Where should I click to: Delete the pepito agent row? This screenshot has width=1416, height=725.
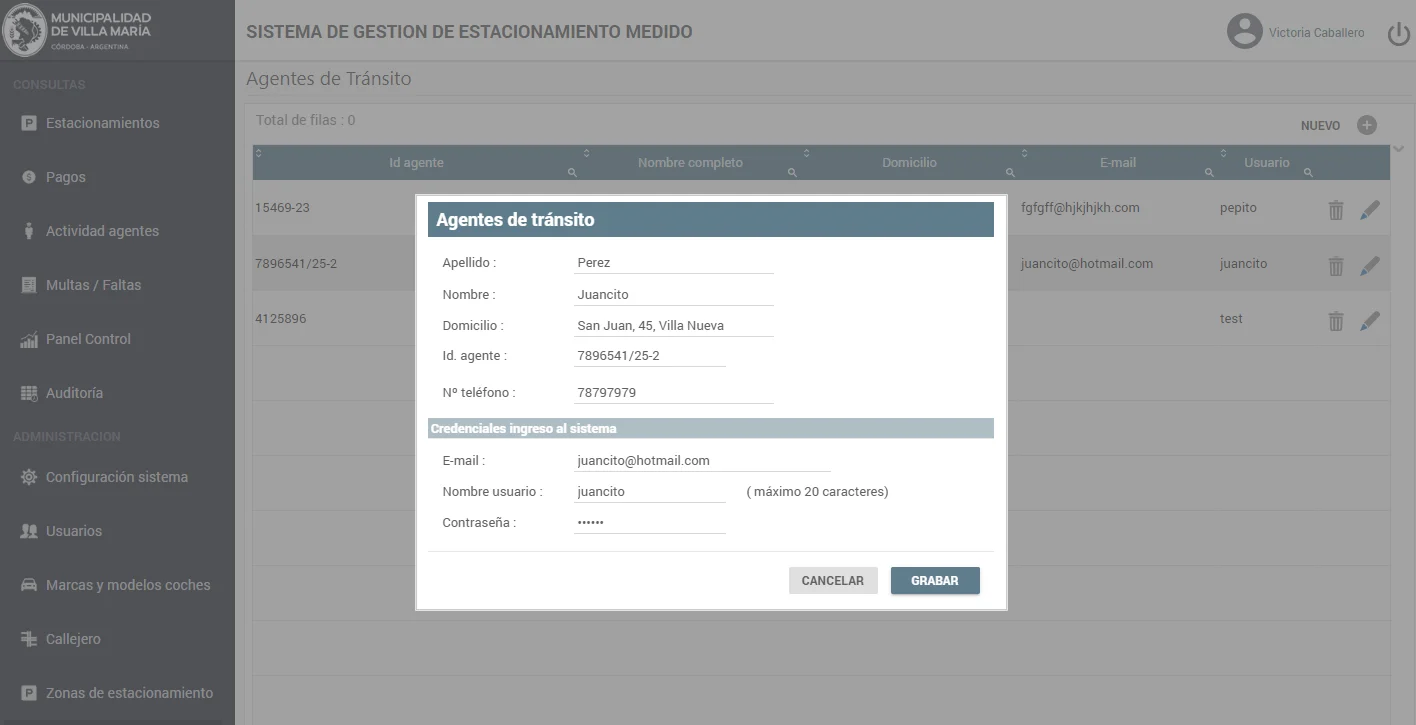coord(1335,210)
